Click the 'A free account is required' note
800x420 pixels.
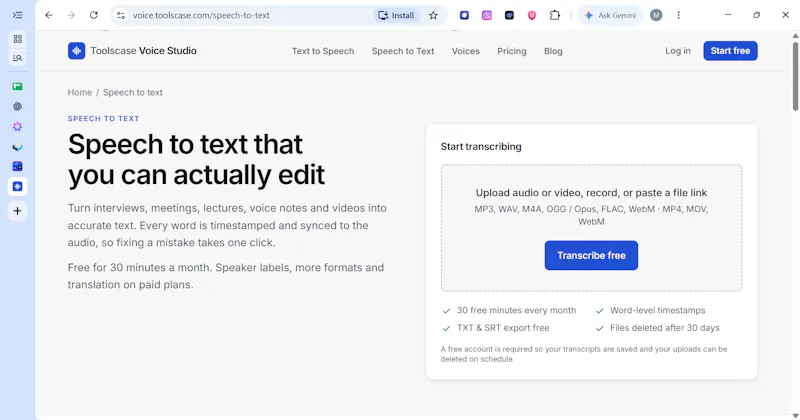(584, 354)
